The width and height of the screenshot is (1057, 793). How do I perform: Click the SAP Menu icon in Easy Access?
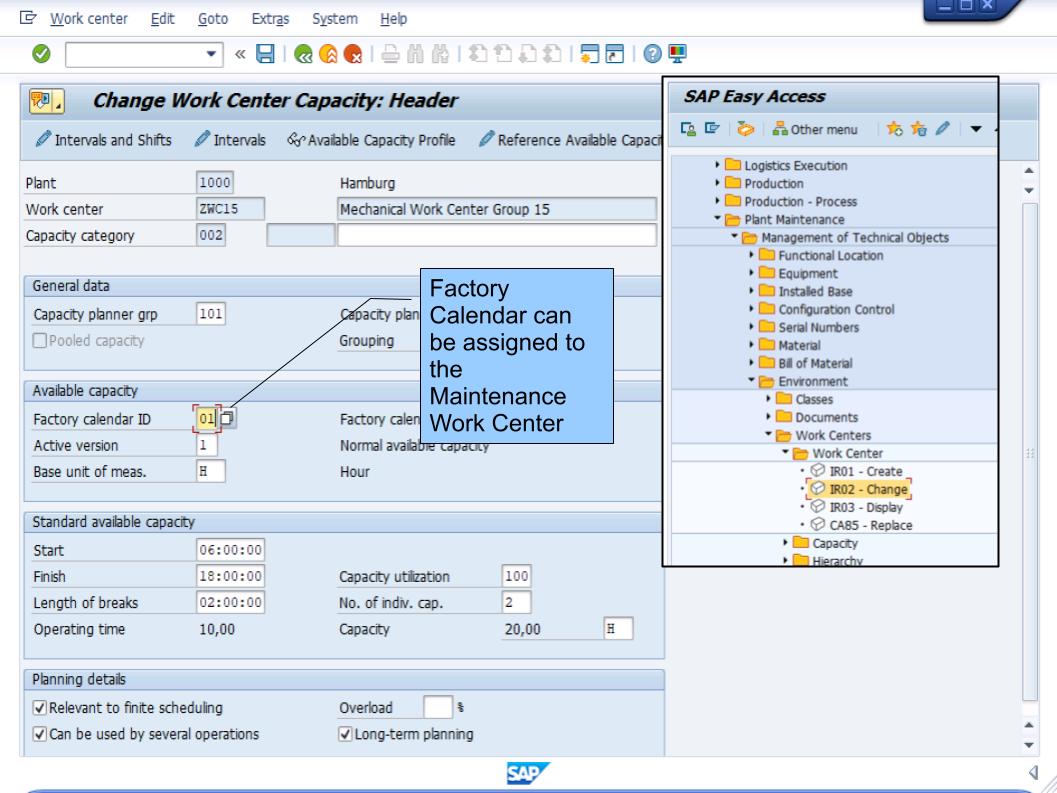tap(712, 128)
